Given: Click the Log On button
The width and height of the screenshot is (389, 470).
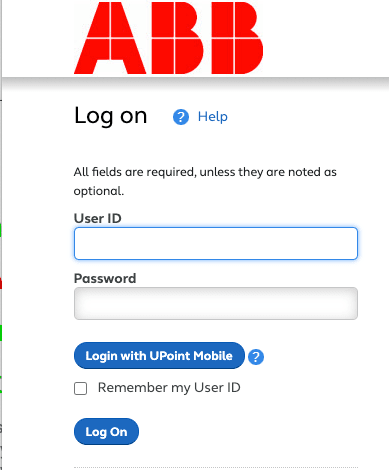Looking at the screenshot, I should point(106,432).
